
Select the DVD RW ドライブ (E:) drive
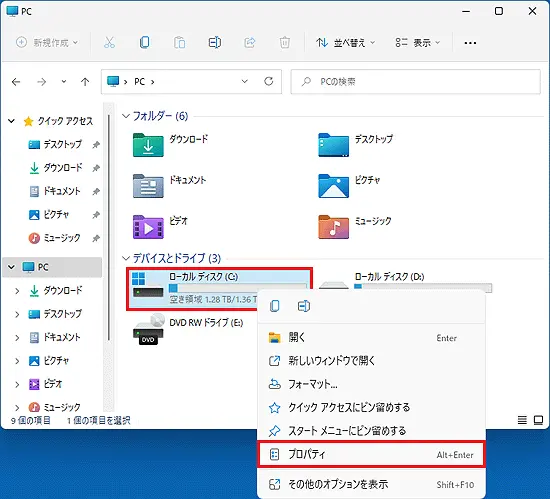point(188,329)
